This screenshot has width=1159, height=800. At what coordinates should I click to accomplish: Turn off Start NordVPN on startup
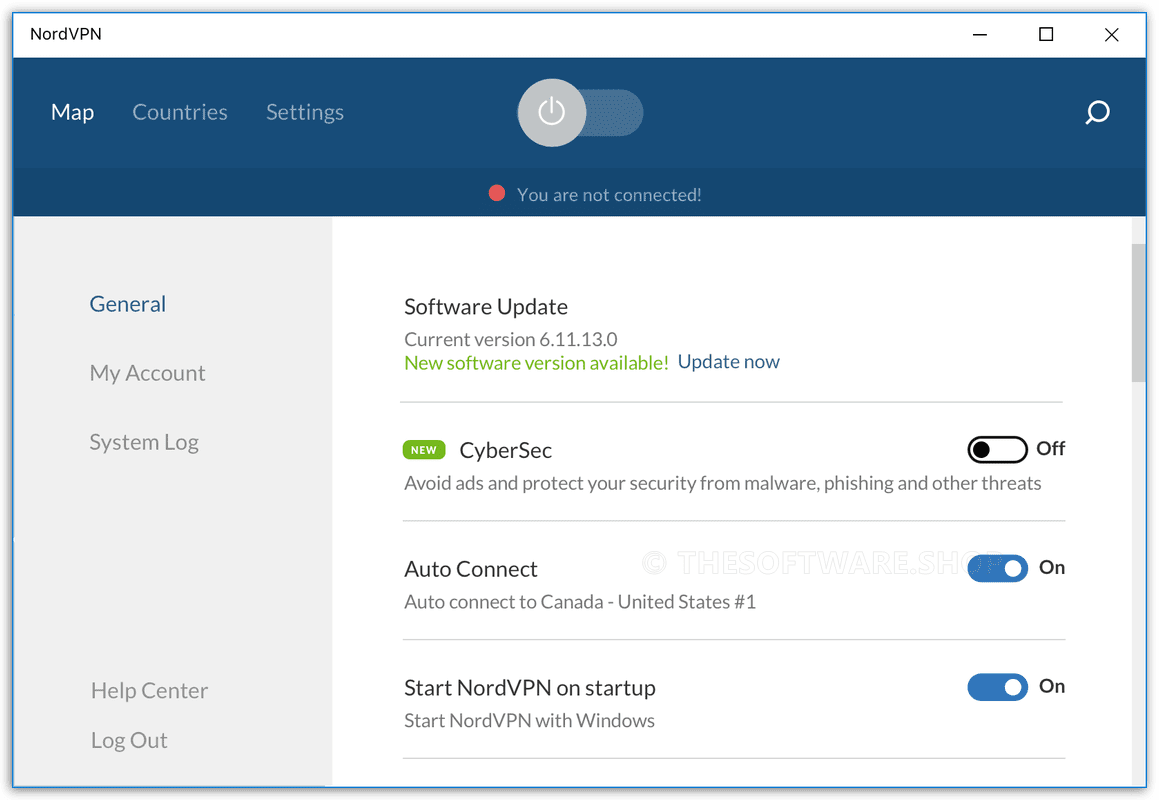(x=997, y=687)
